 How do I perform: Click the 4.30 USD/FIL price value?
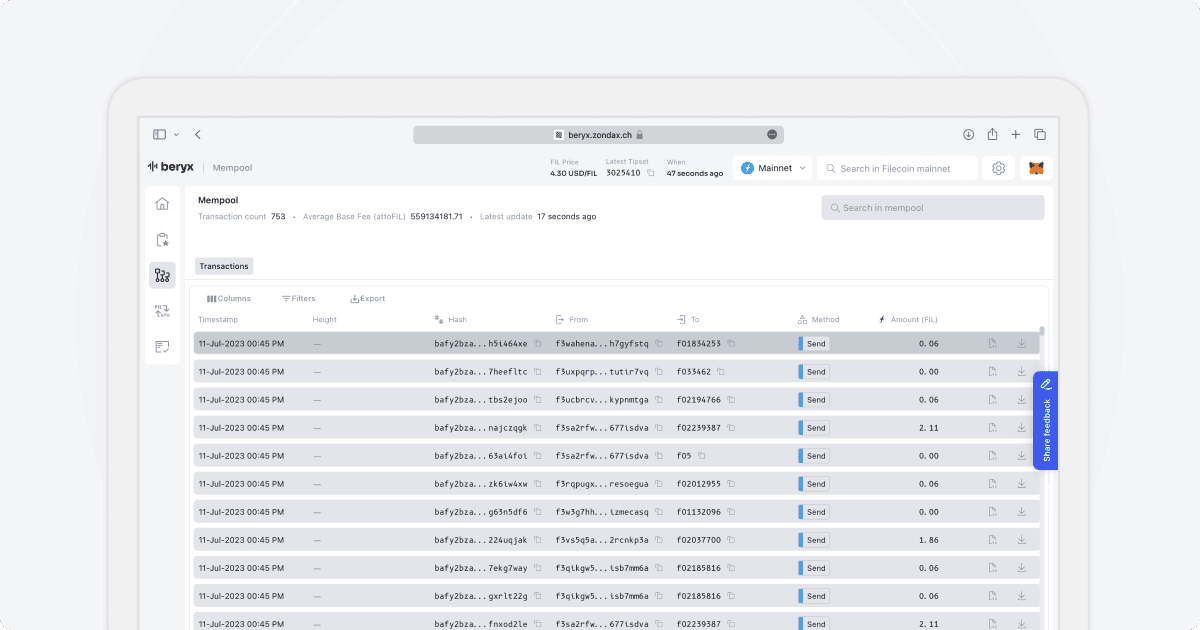click(x=574, y=173)
